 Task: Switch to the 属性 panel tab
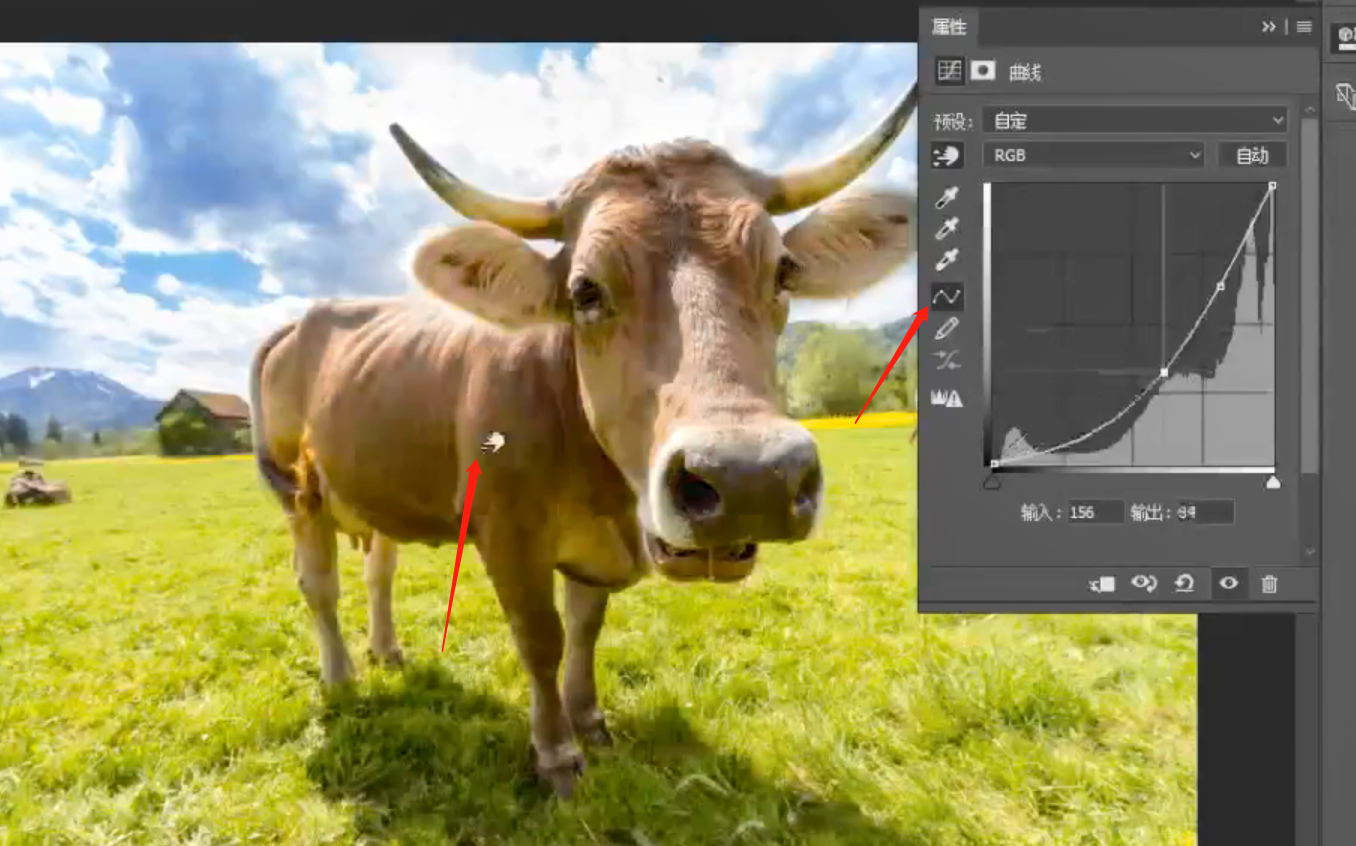[949, 27]
